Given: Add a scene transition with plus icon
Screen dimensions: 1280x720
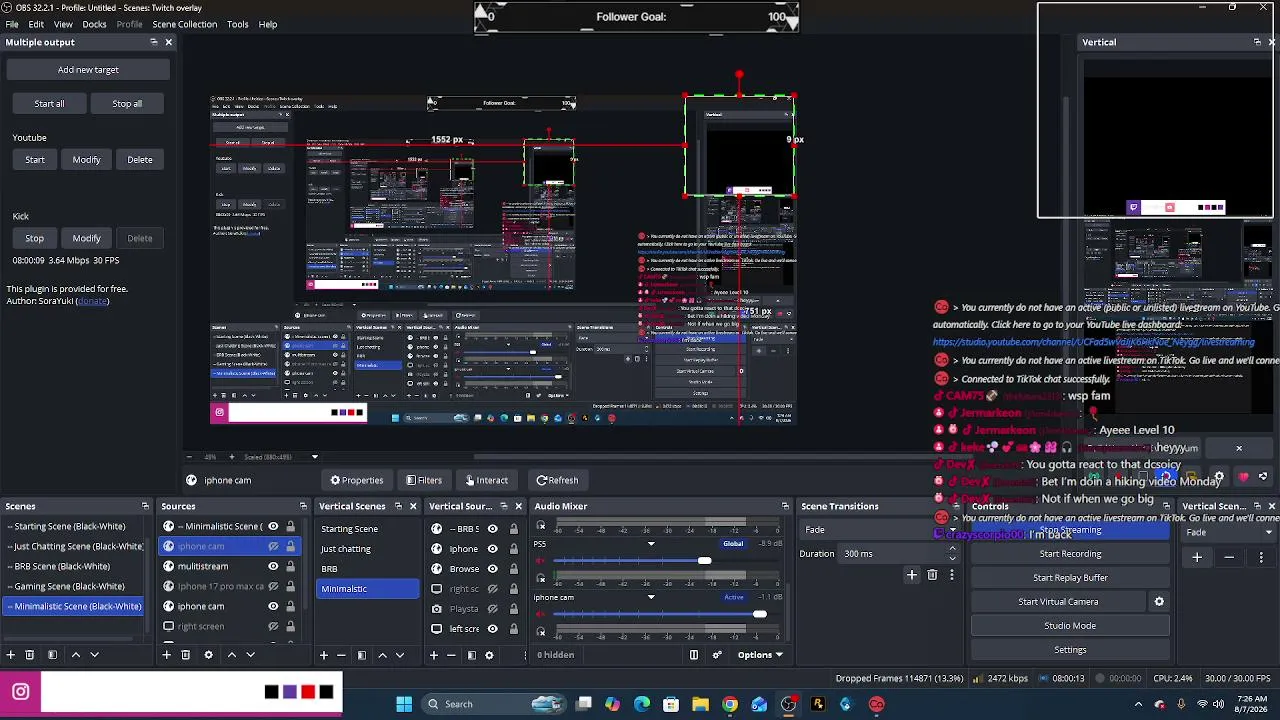Looking at the screenshot, I should coord(911,575).
